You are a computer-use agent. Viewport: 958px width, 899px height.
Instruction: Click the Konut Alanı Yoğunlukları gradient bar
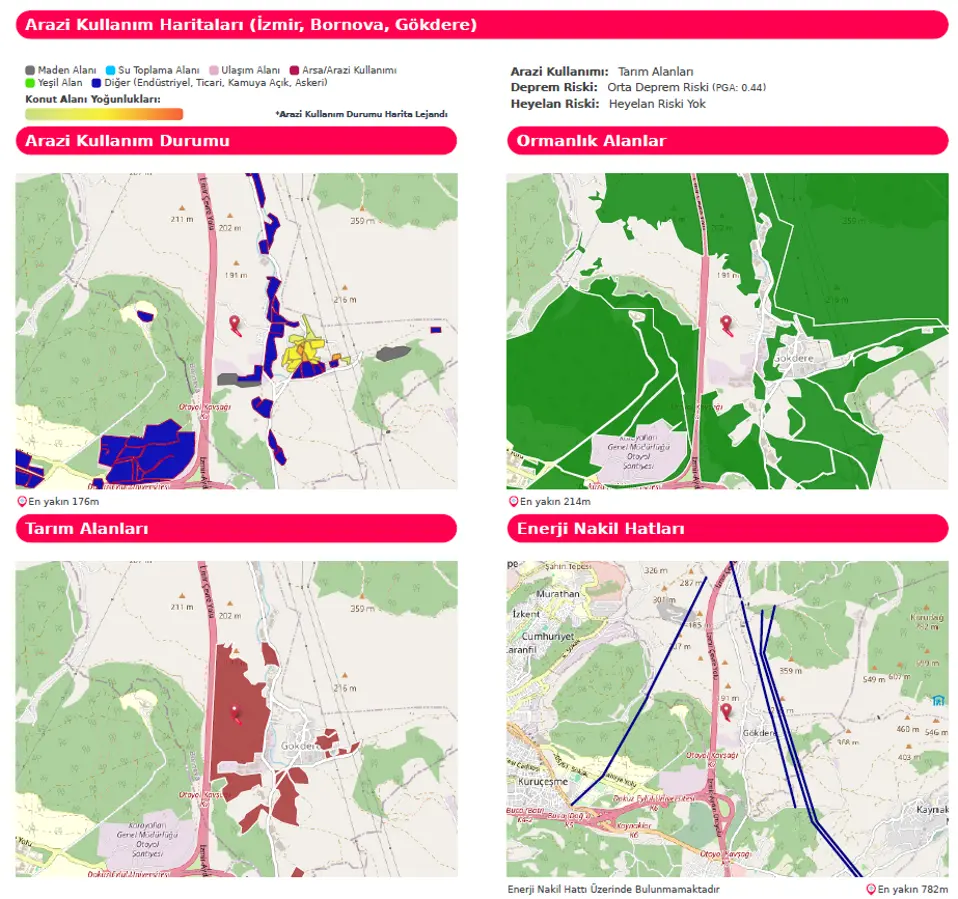(x=104, y=113)
